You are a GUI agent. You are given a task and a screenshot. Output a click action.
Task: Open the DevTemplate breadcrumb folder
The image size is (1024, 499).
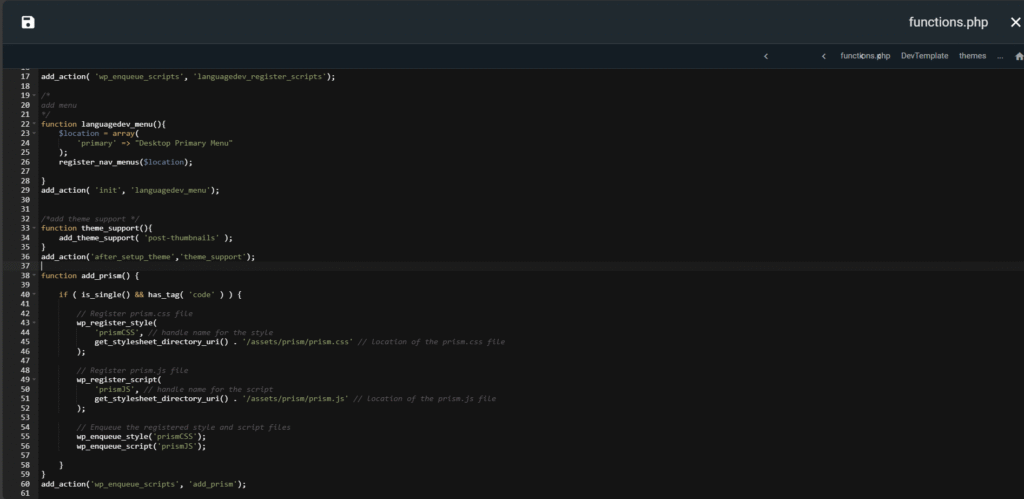point(924,56)
